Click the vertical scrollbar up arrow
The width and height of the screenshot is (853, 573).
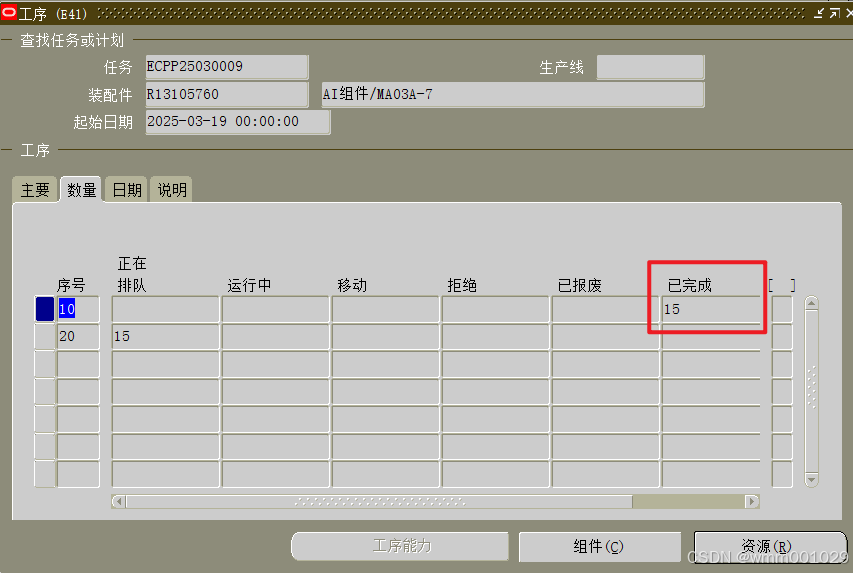click(811, 303)
